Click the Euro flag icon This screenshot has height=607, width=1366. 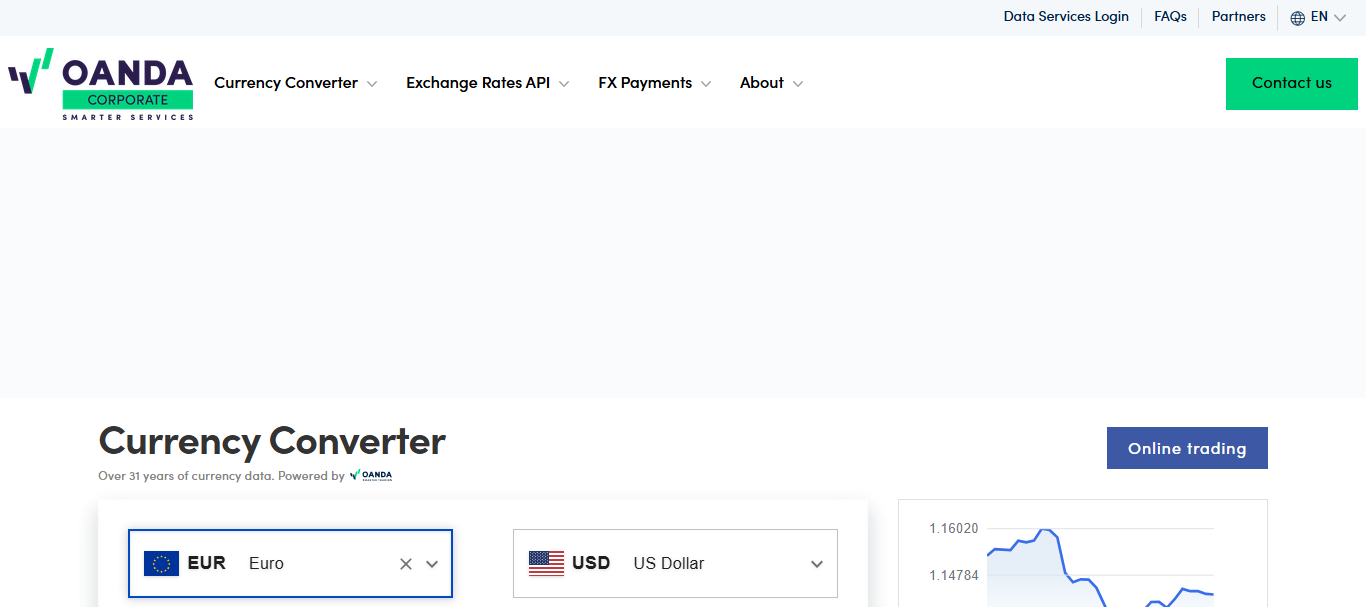pyautogui.click(x=161, y=563)
